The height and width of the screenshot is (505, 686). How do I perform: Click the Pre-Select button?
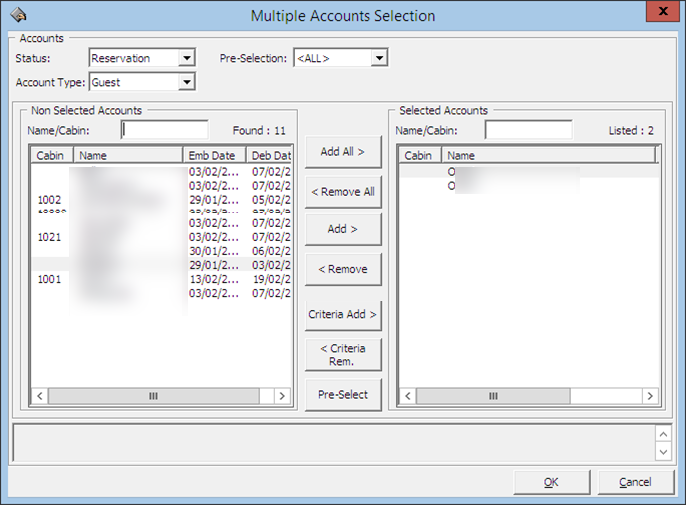coord(343,394)
